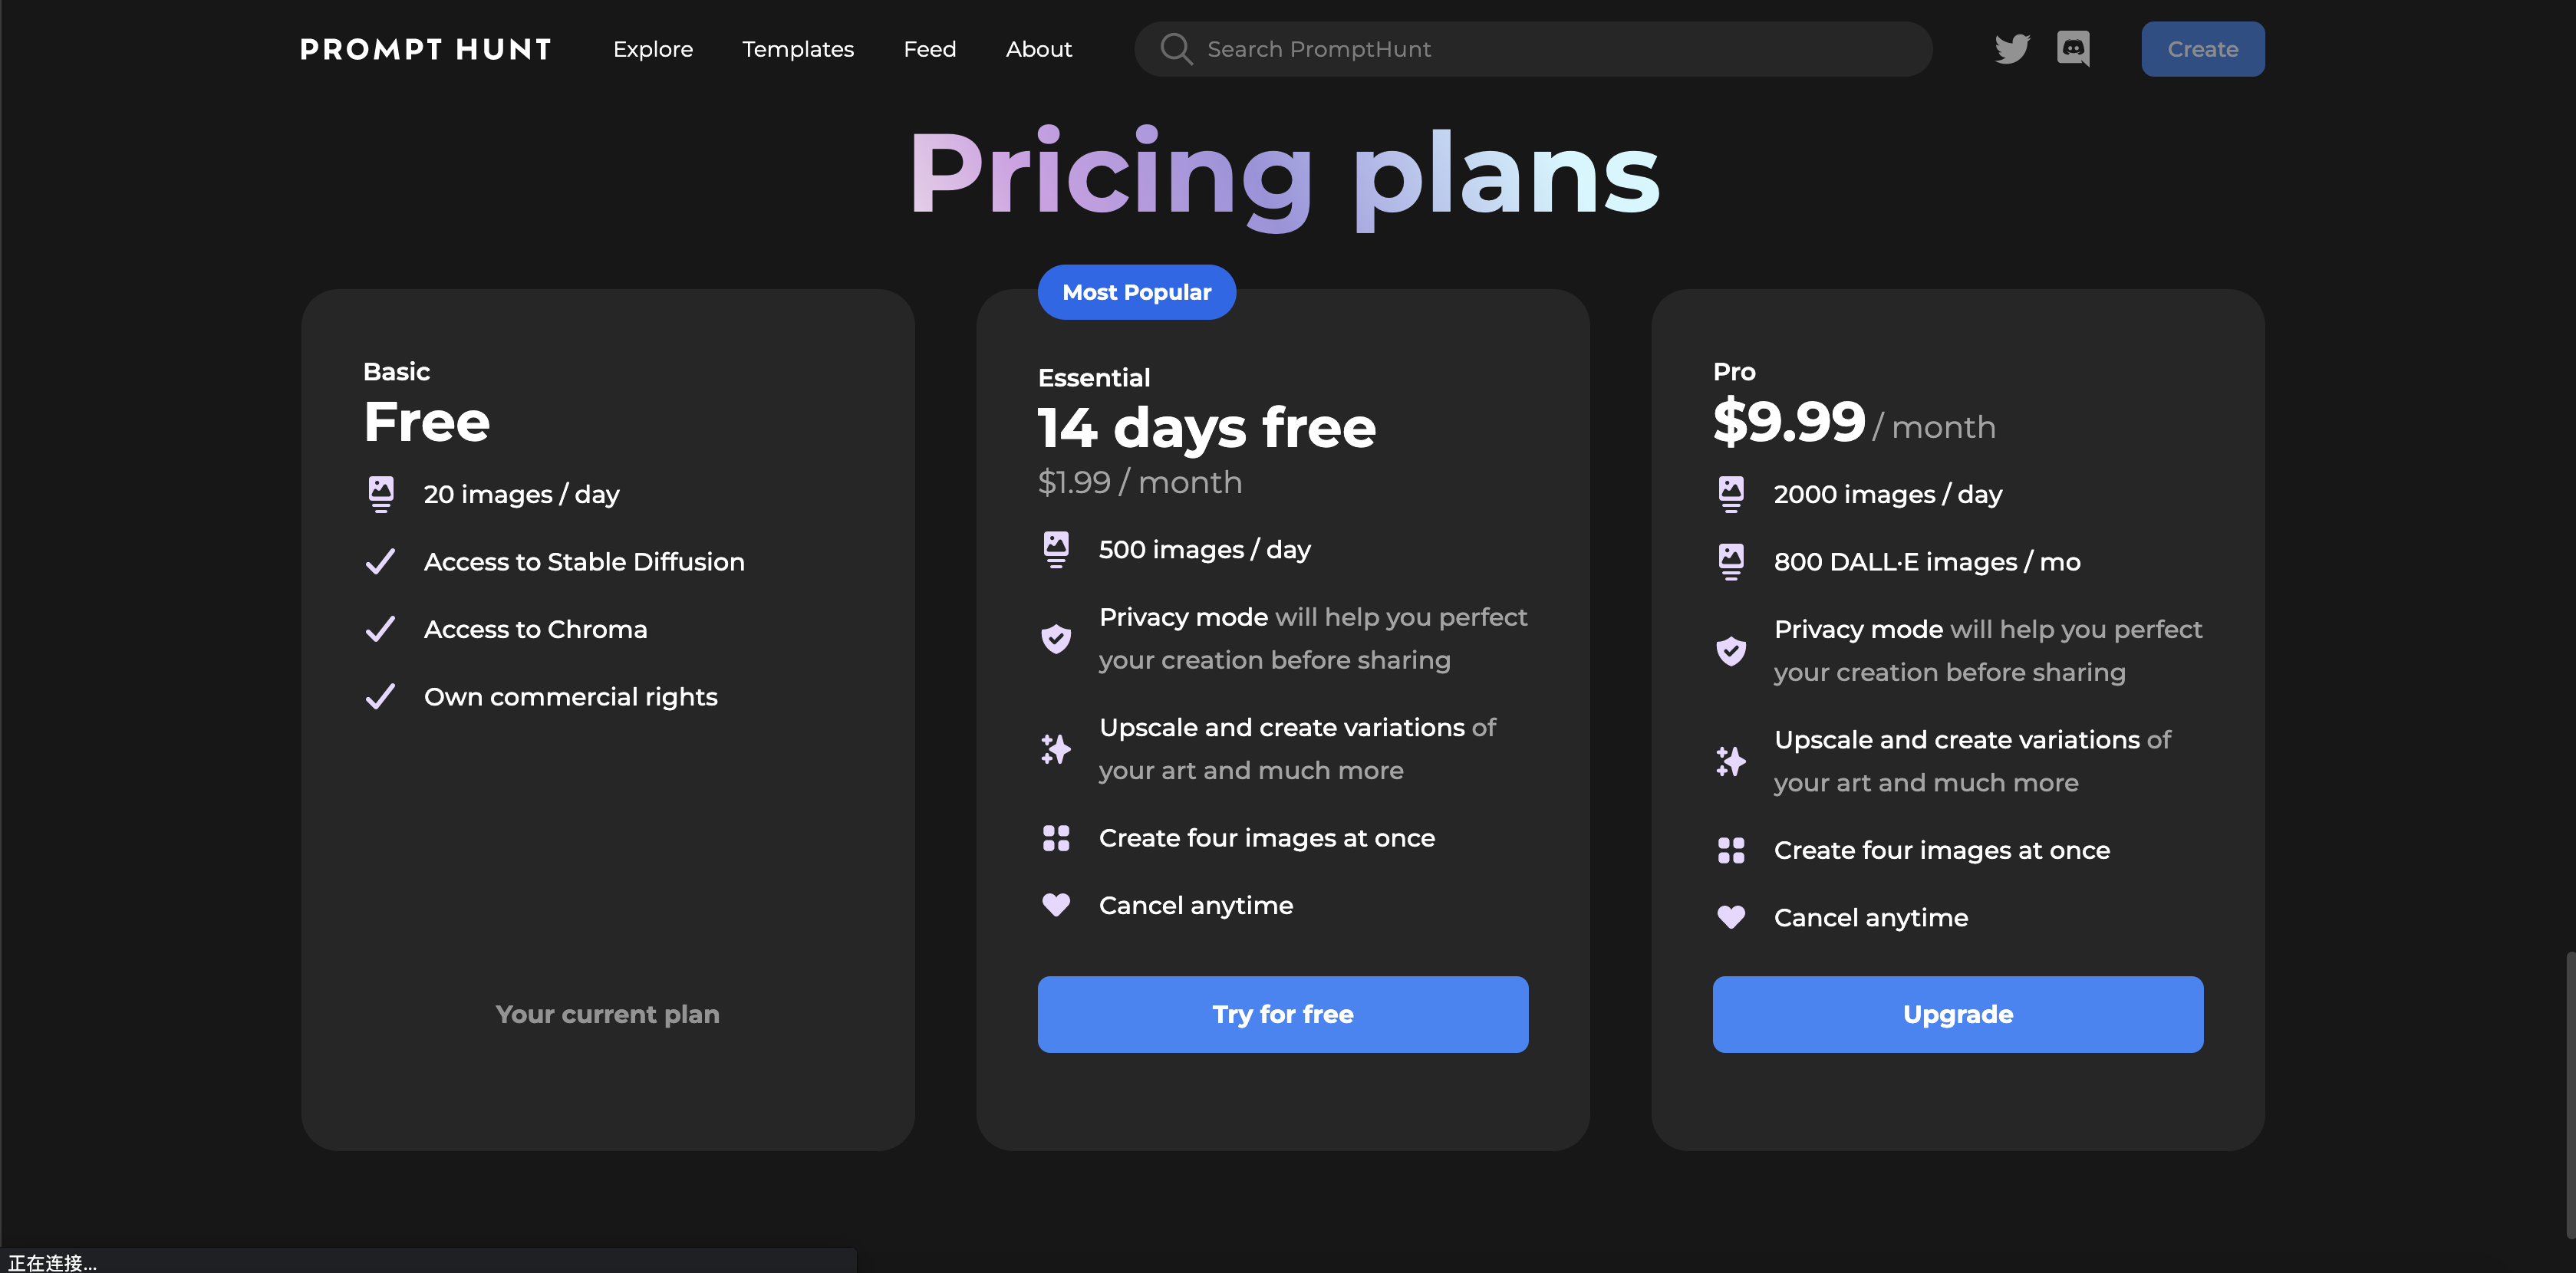Click heart icon beside Pro Cancel anytime
The width and height of the screenshot is (2576, 1273).
(x=1731, y=917)
